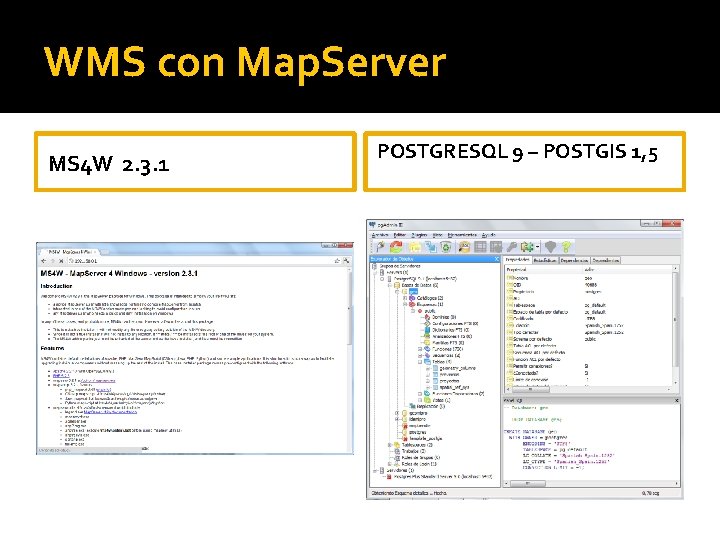Select the PostgreSQL server node in tree
The image size is (720, 540).
click(425, 279)
